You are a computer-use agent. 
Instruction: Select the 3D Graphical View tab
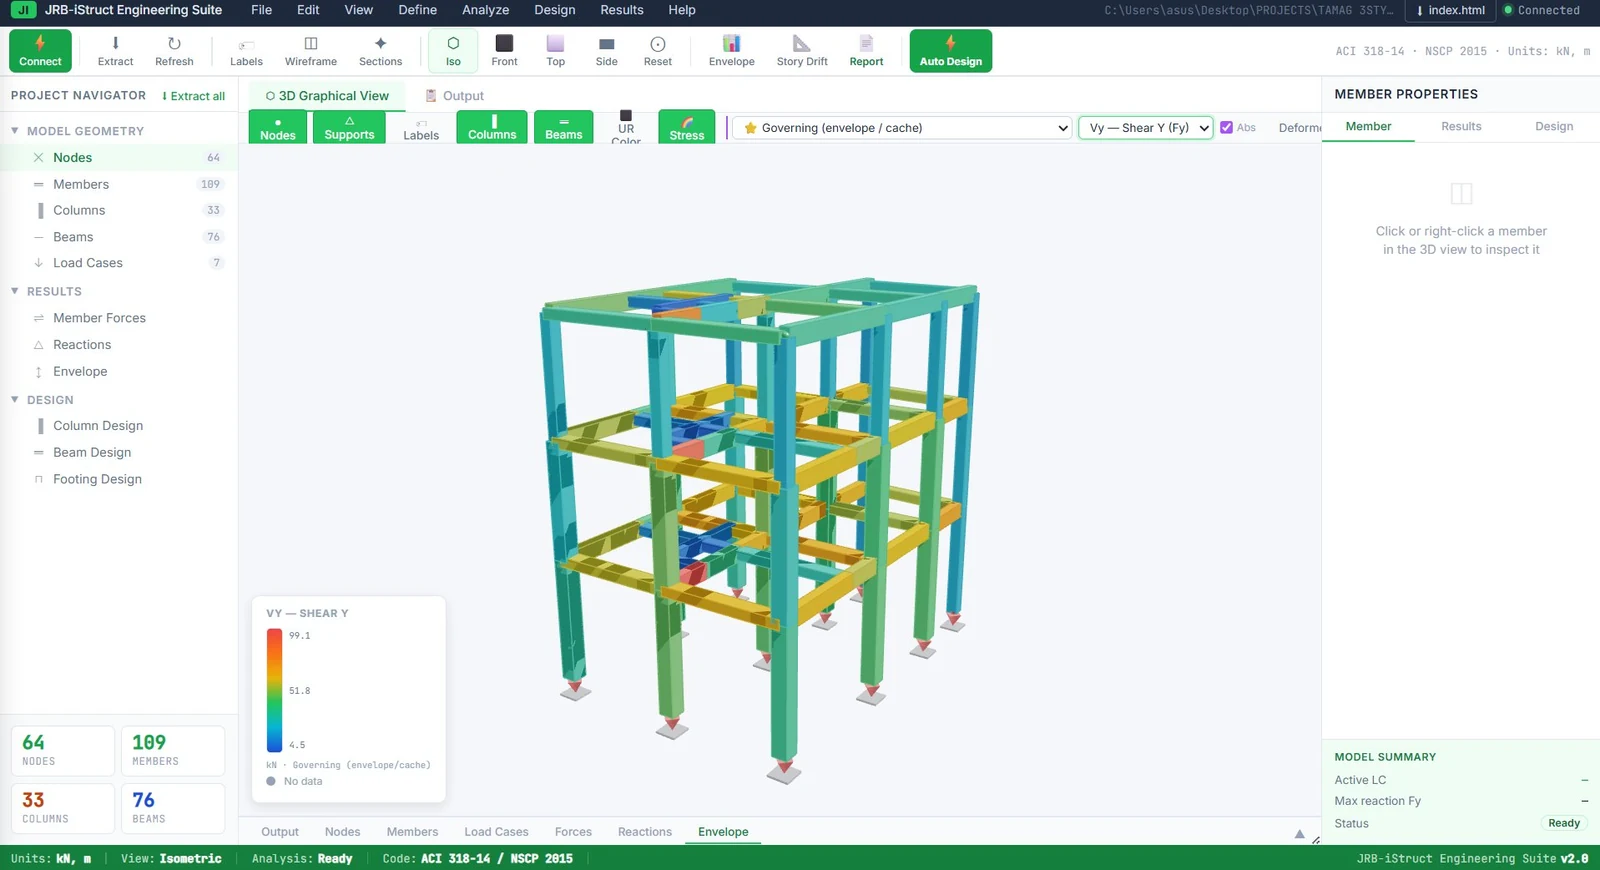[327, 96]
